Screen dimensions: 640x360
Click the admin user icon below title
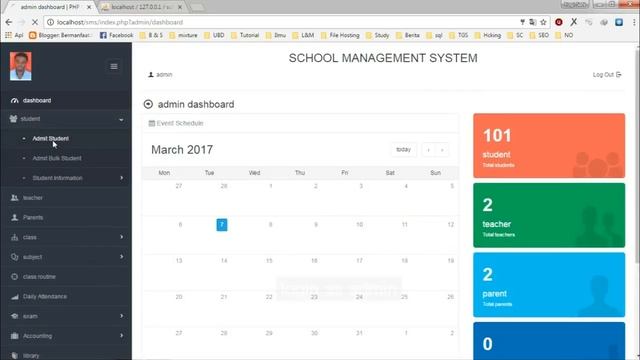pyautogui.click(x=151, y=75)
